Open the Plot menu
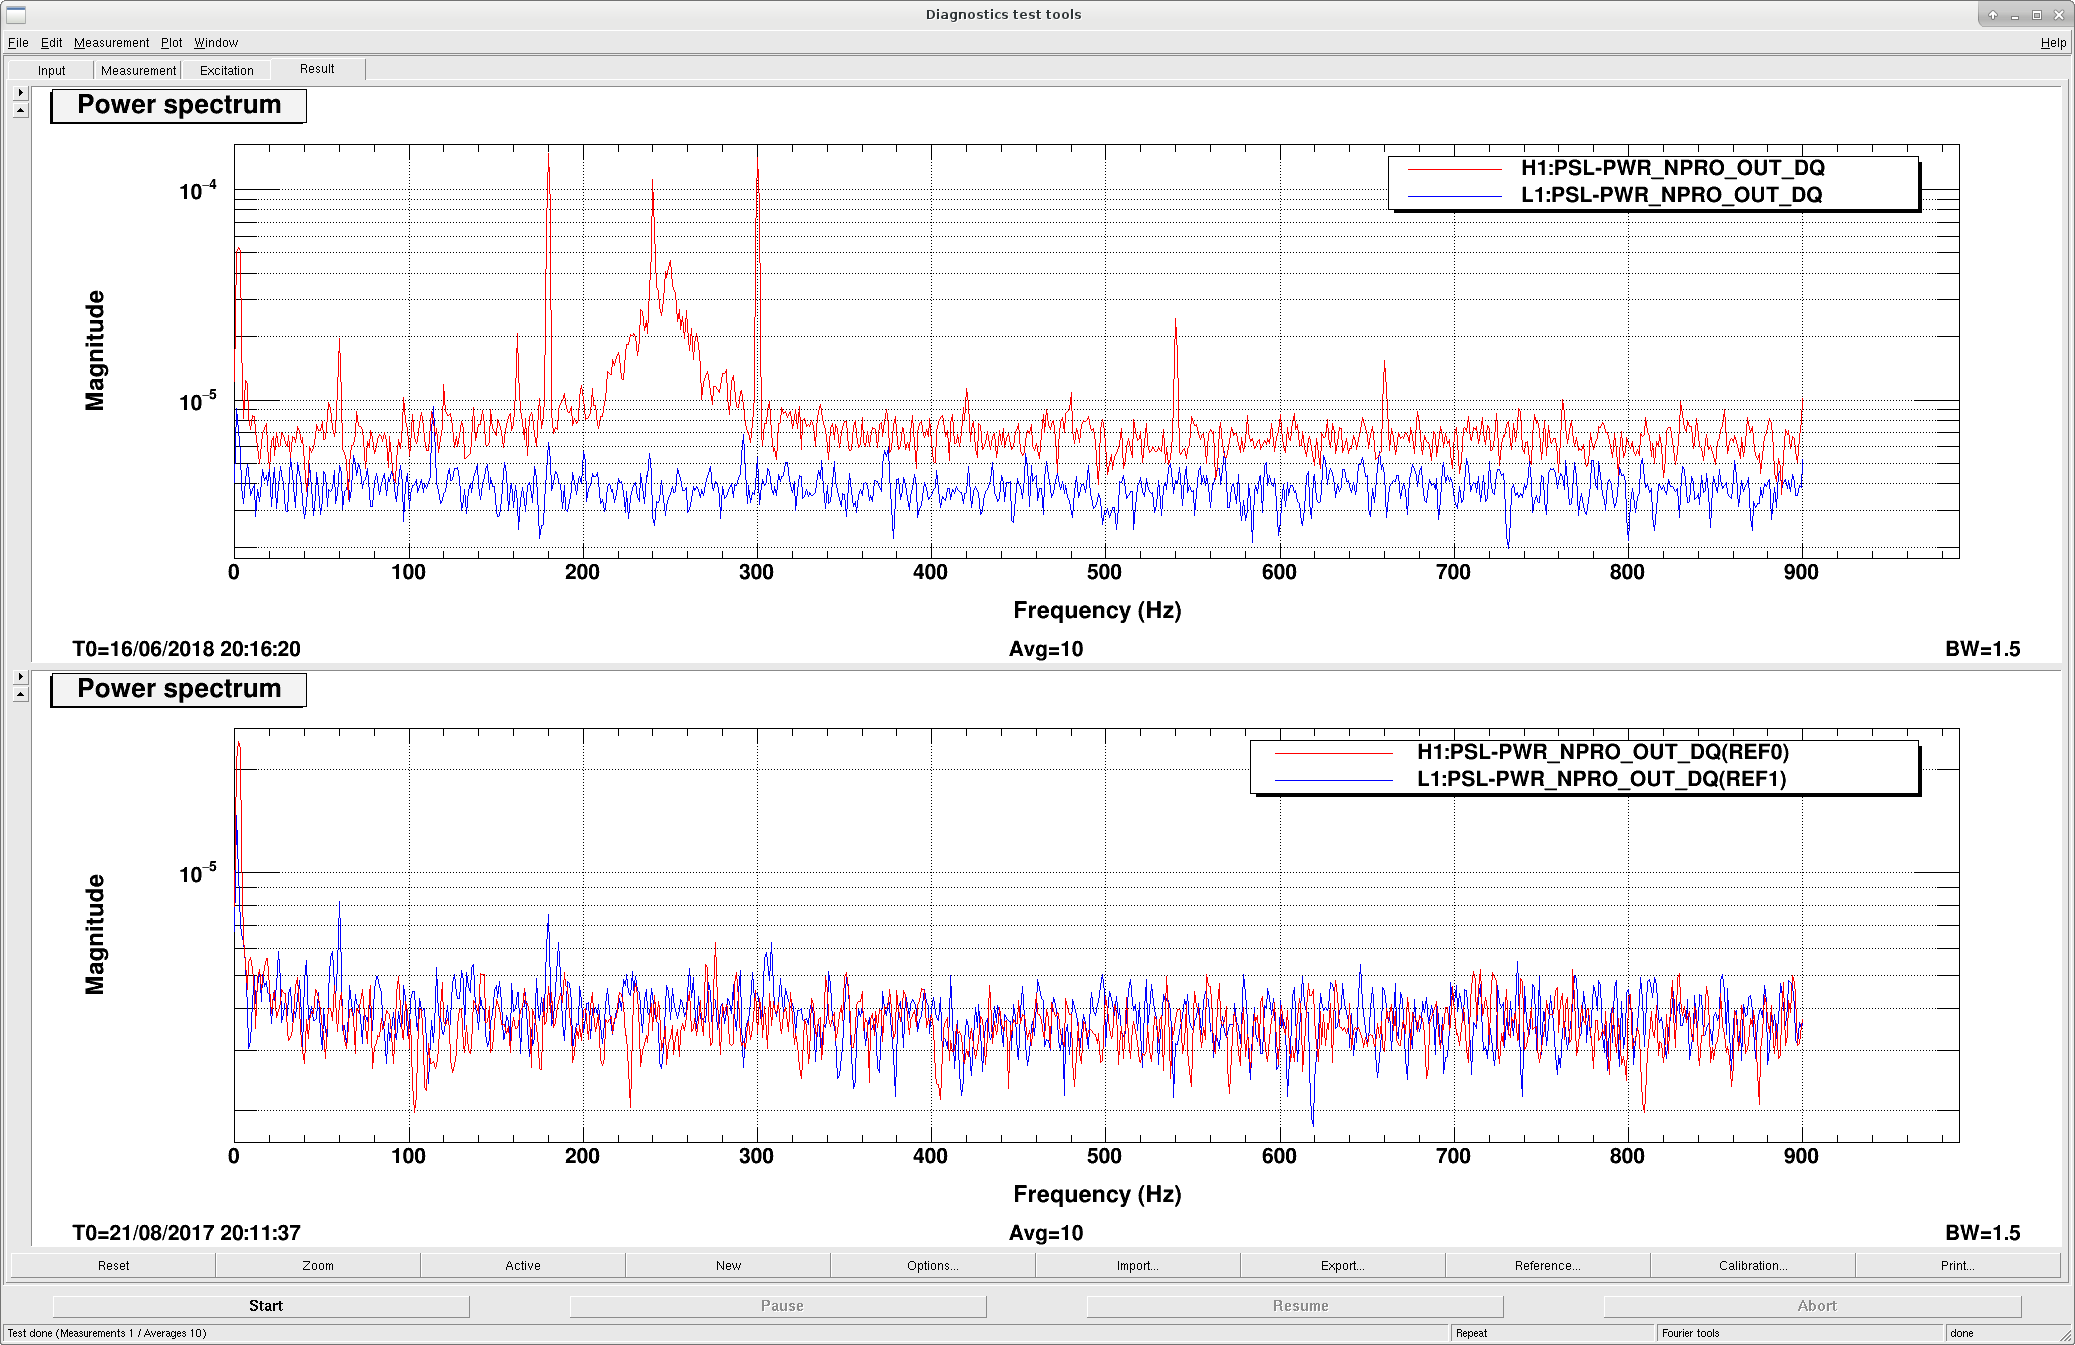2075x1345 pixels. tap(171, 43)
